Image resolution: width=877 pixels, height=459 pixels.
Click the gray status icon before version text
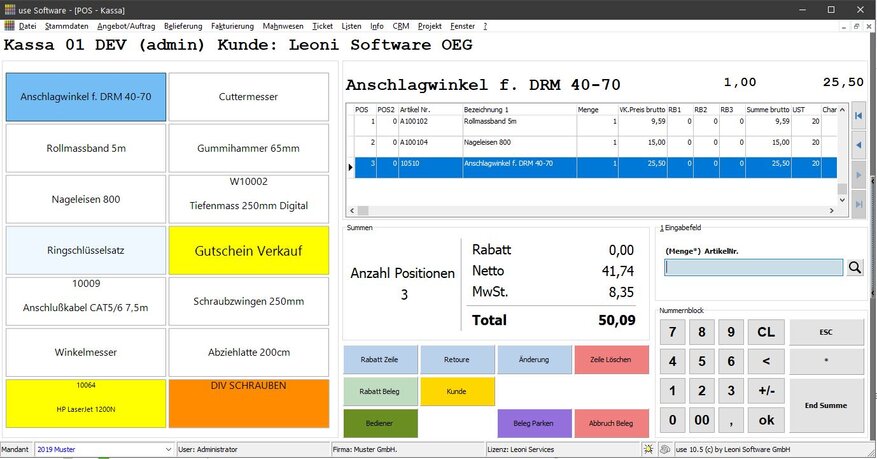[x=666, y=450]
